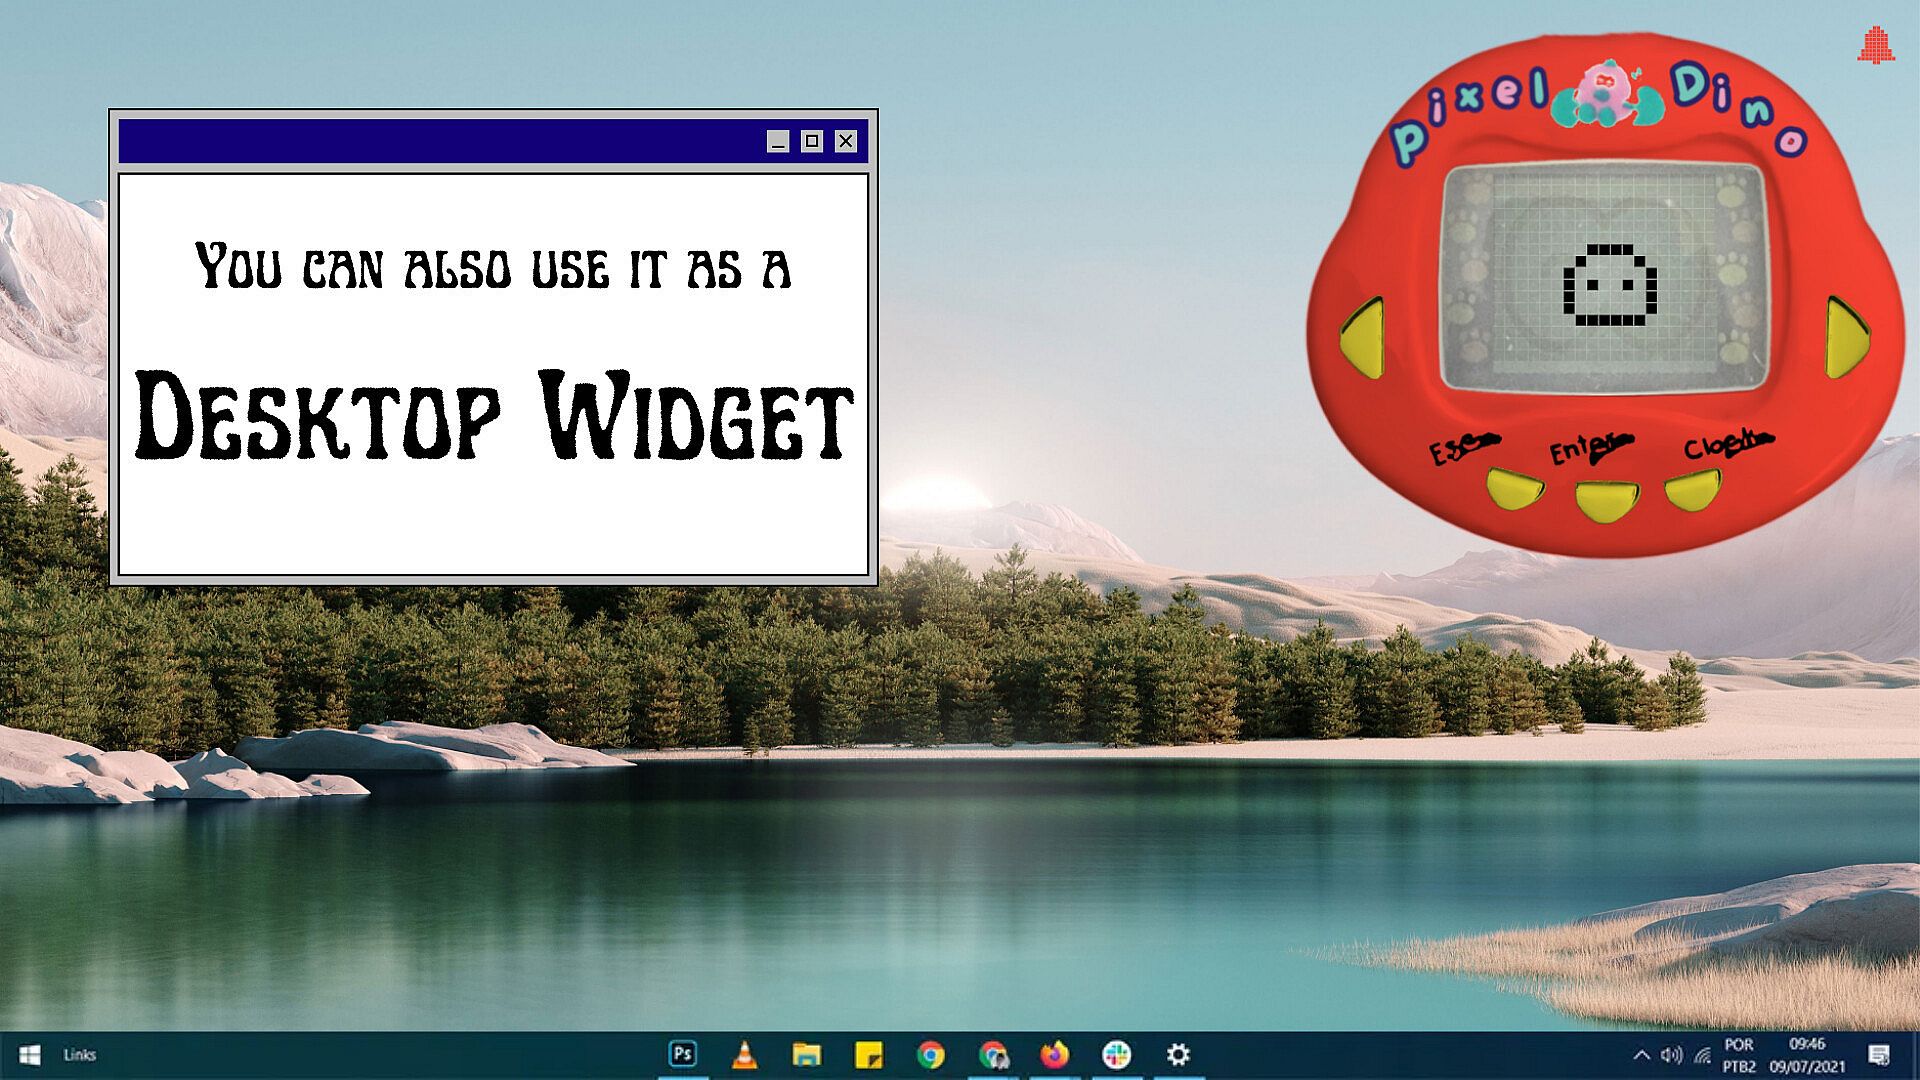This screenshot has width=1920, height=1080.
Task: Open Windows Settings gear in taskbar
Action: coord(1178,1054)
